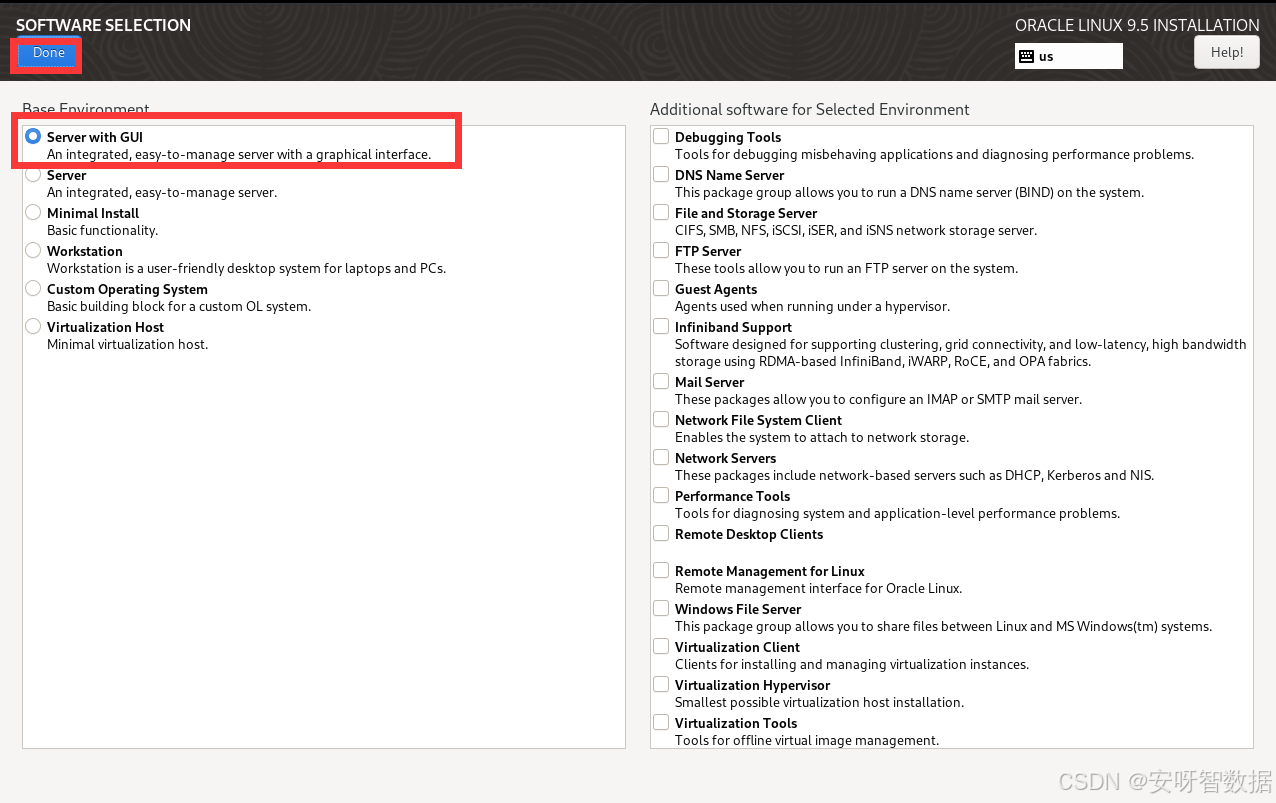Click 'Remote management interface for Oracle Linux.'

pyautogui.click(x=818, y=589)
